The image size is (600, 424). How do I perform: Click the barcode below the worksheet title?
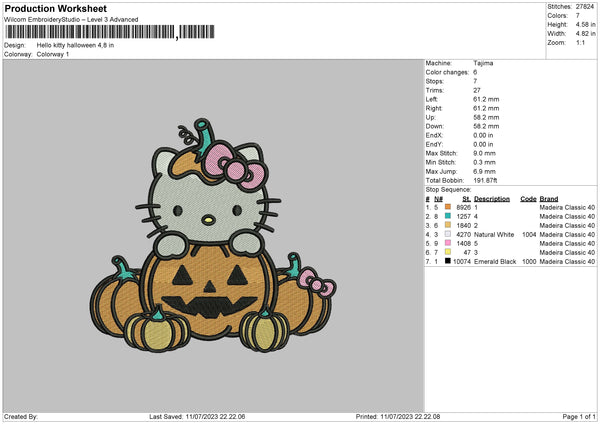(89, 34)
